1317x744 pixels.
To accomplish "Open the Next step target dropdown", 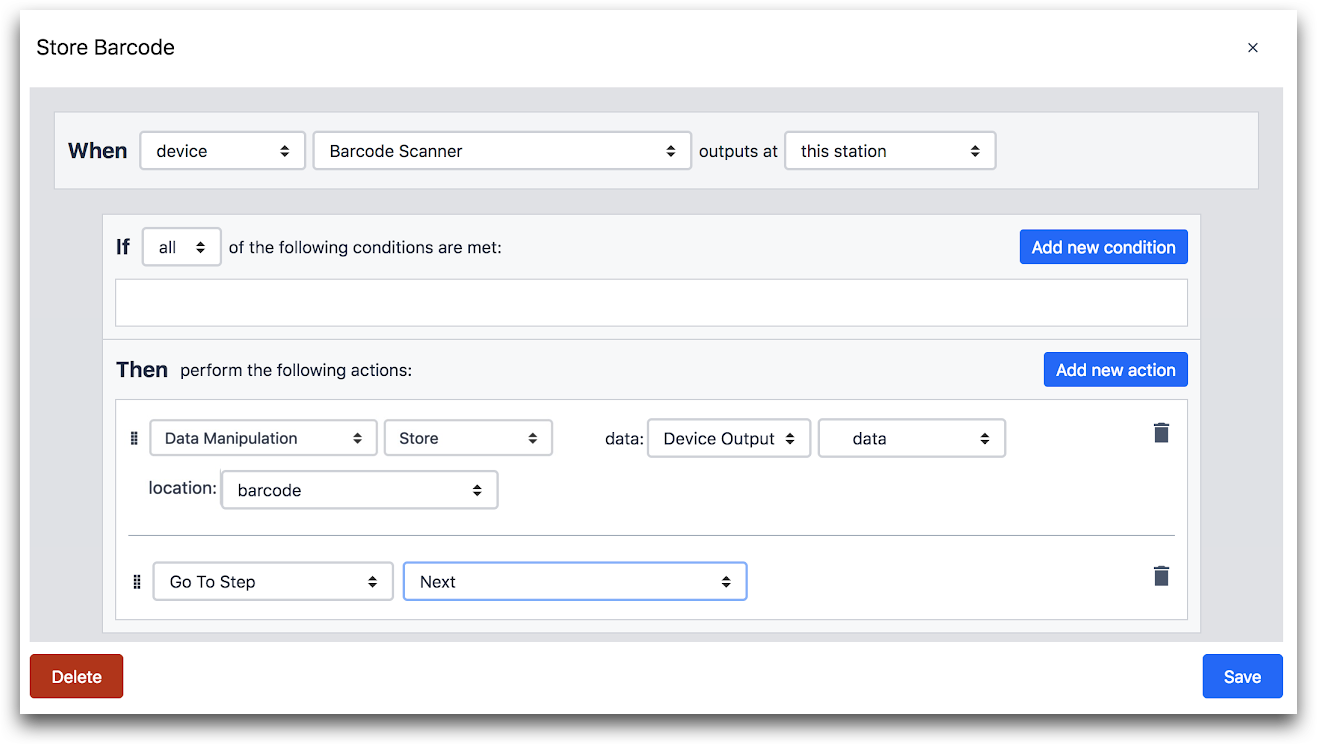I will (x=575, y=582).
